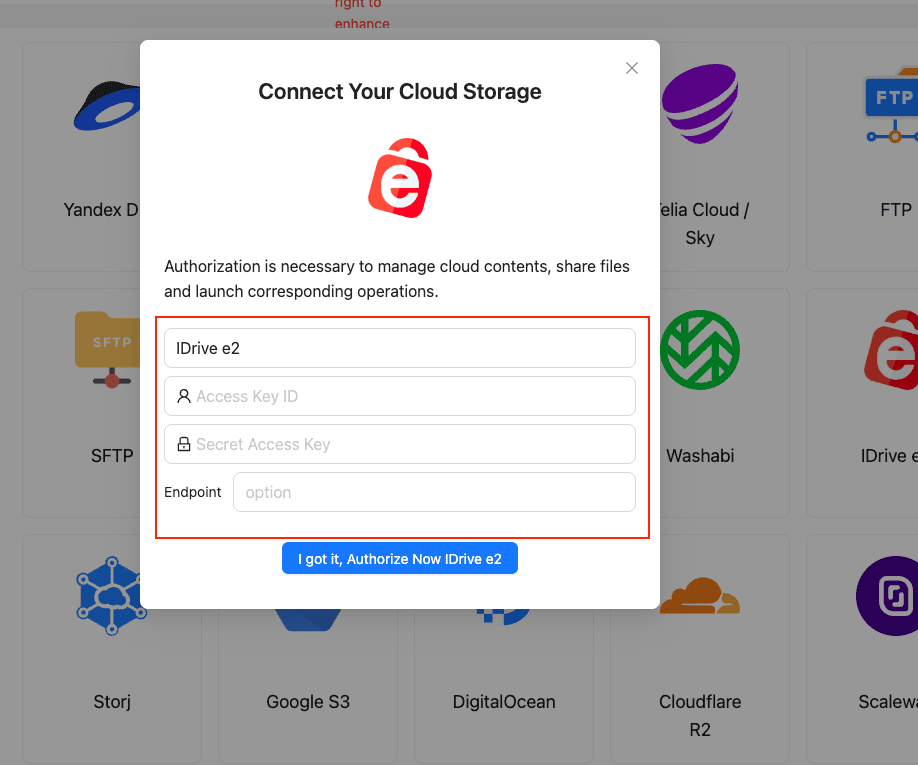Click inside the Secret Access Key field
Screen dimensions: 918x765
point(400,444)
